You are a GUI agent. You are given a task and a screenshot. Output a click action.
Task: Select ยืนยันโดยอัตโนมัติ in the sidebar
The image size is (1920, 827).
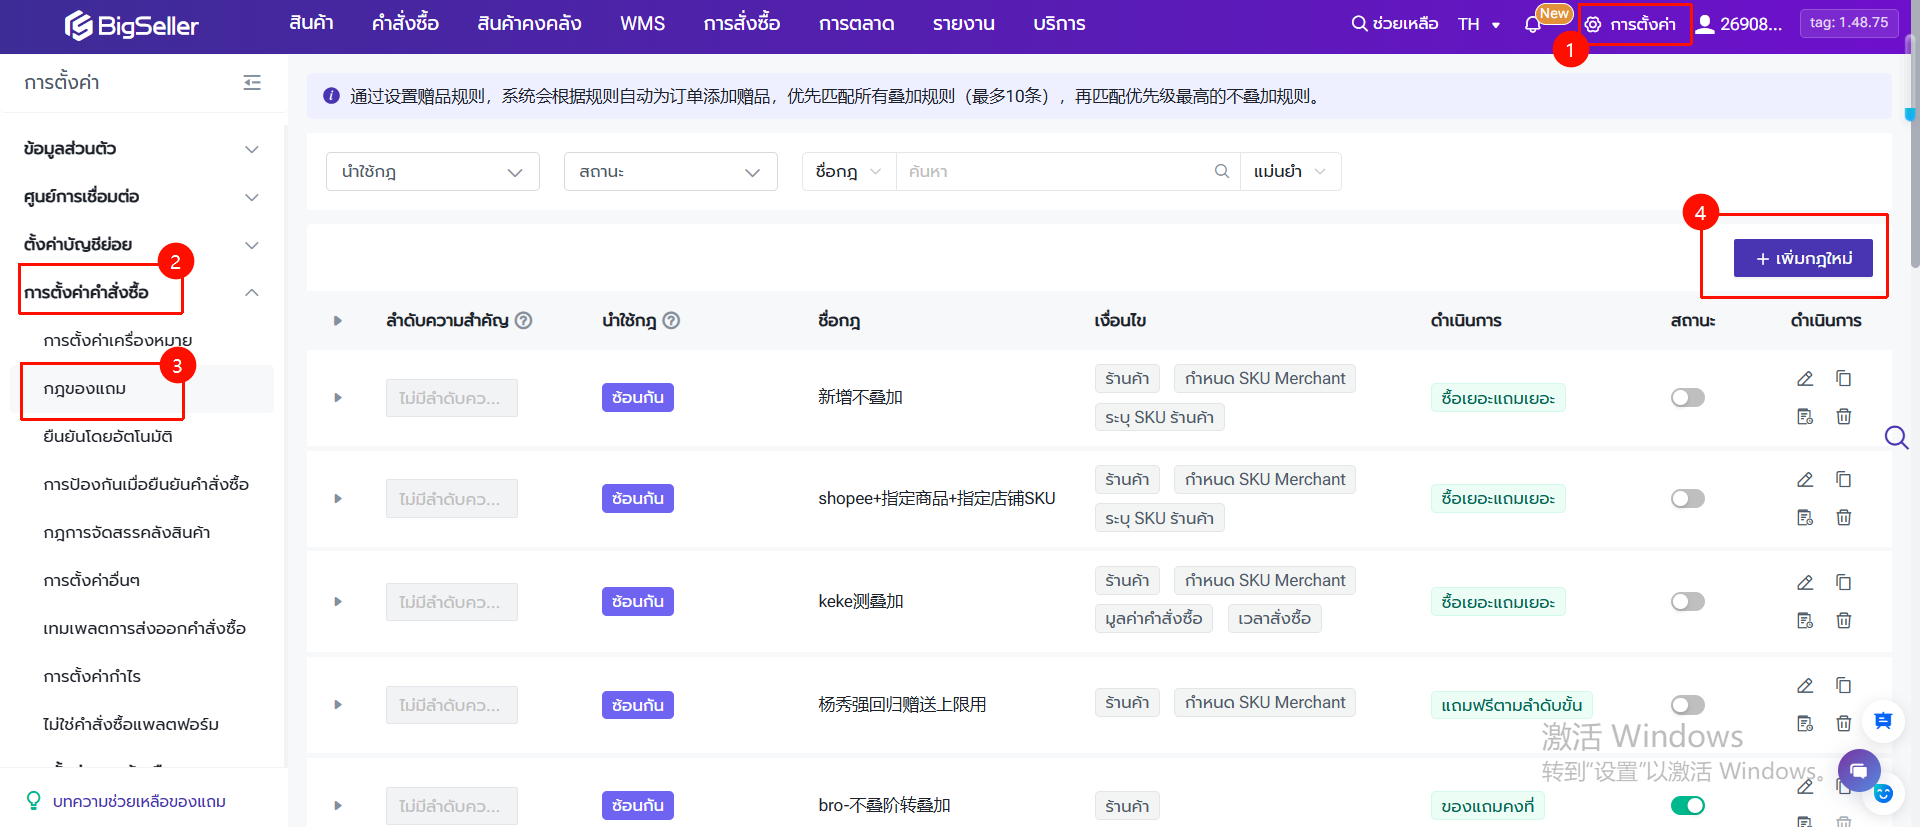[x=108, y=437]
